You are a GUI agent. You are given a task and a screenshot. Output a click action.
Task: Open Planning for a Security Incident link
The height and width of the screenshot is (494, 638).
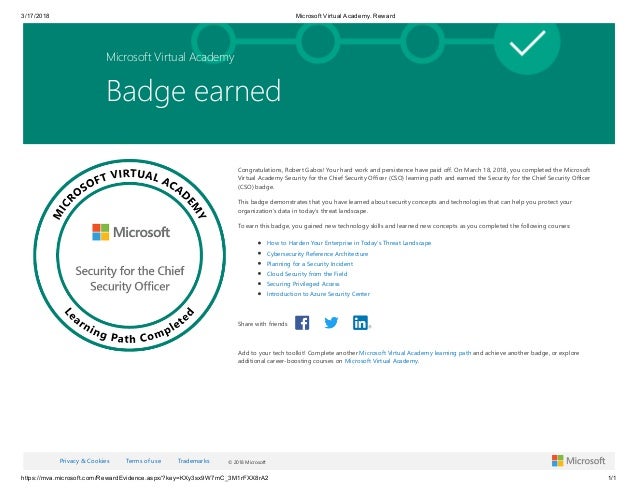tap(310, 264)
